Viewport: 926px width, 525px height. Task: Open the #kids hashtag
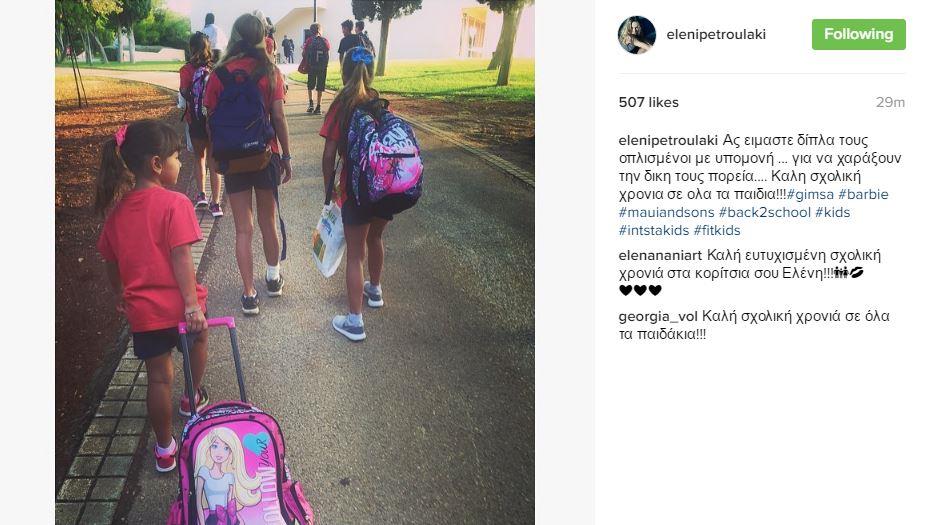[833, 212]
